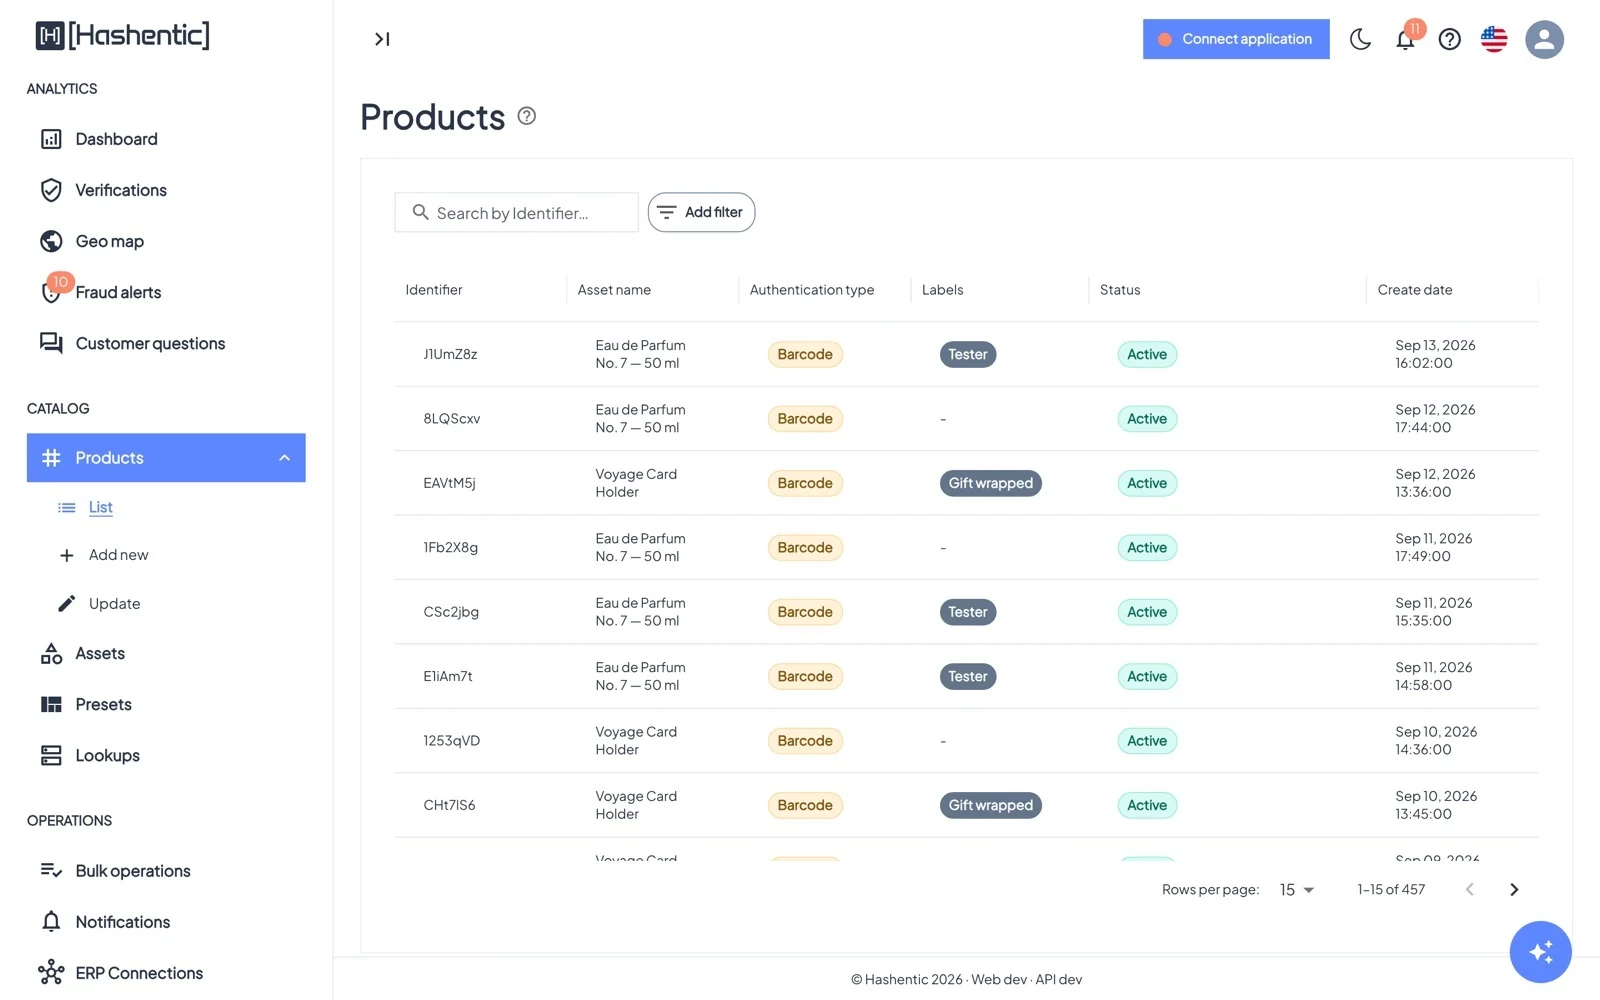Go to the next page of products
The height and width of the screenshot is (1000, 1600).
[x=1514, y=890]
